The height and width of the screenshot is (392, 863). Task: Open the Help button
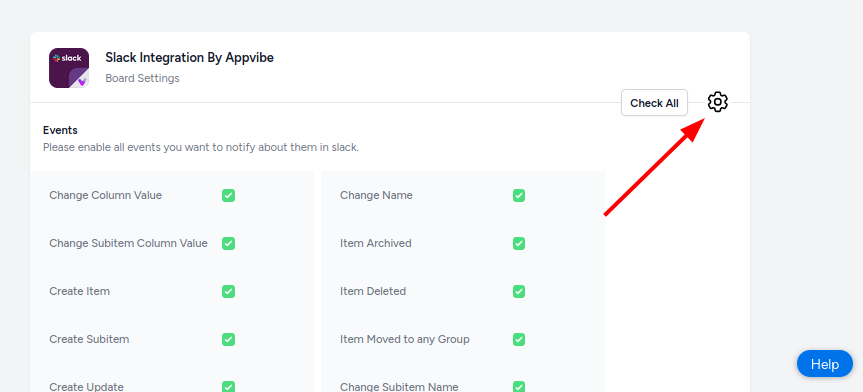coord(824,364)
